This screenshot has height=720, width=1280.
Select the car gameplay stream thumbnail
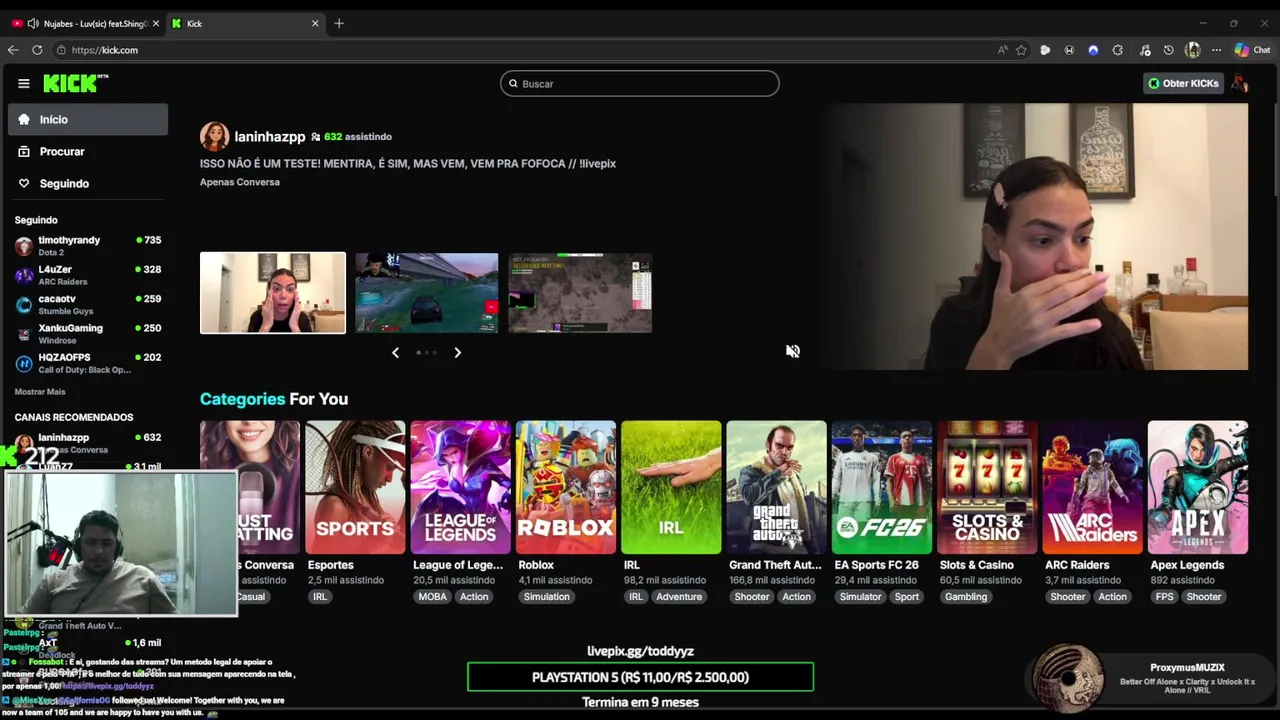tap(427, 293)
